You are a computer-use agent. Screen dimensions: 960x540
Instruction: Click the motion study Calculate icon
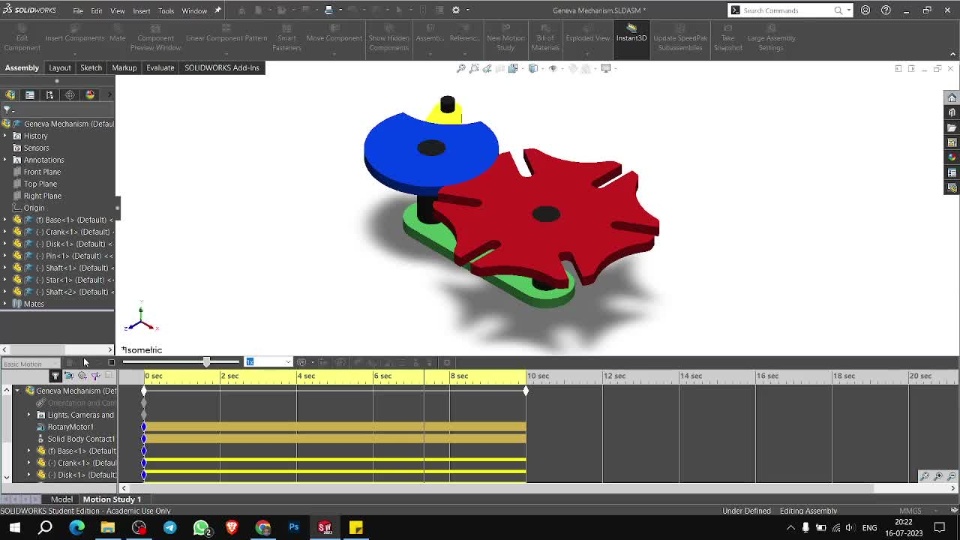tap(70, 362)
